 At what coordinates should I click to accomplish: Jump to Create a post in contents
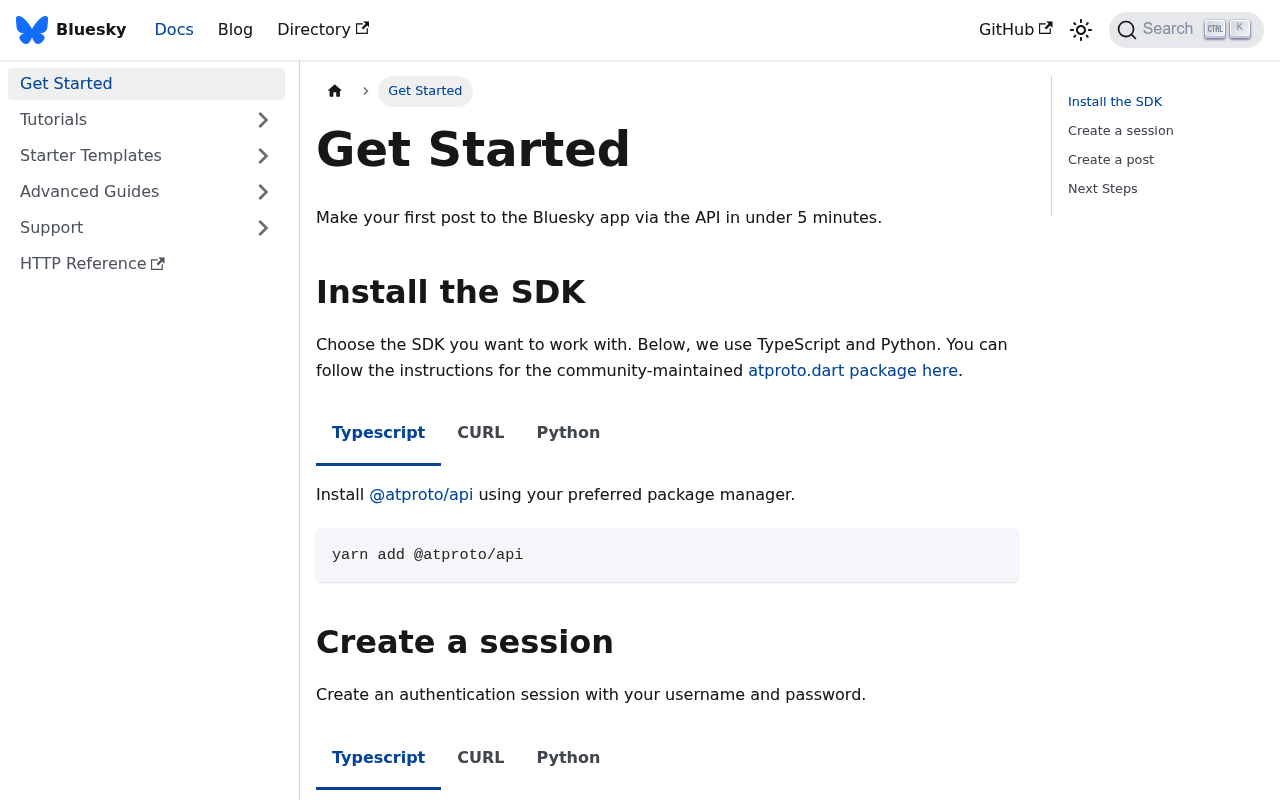pyautogui.click(x=1111, y=160)
